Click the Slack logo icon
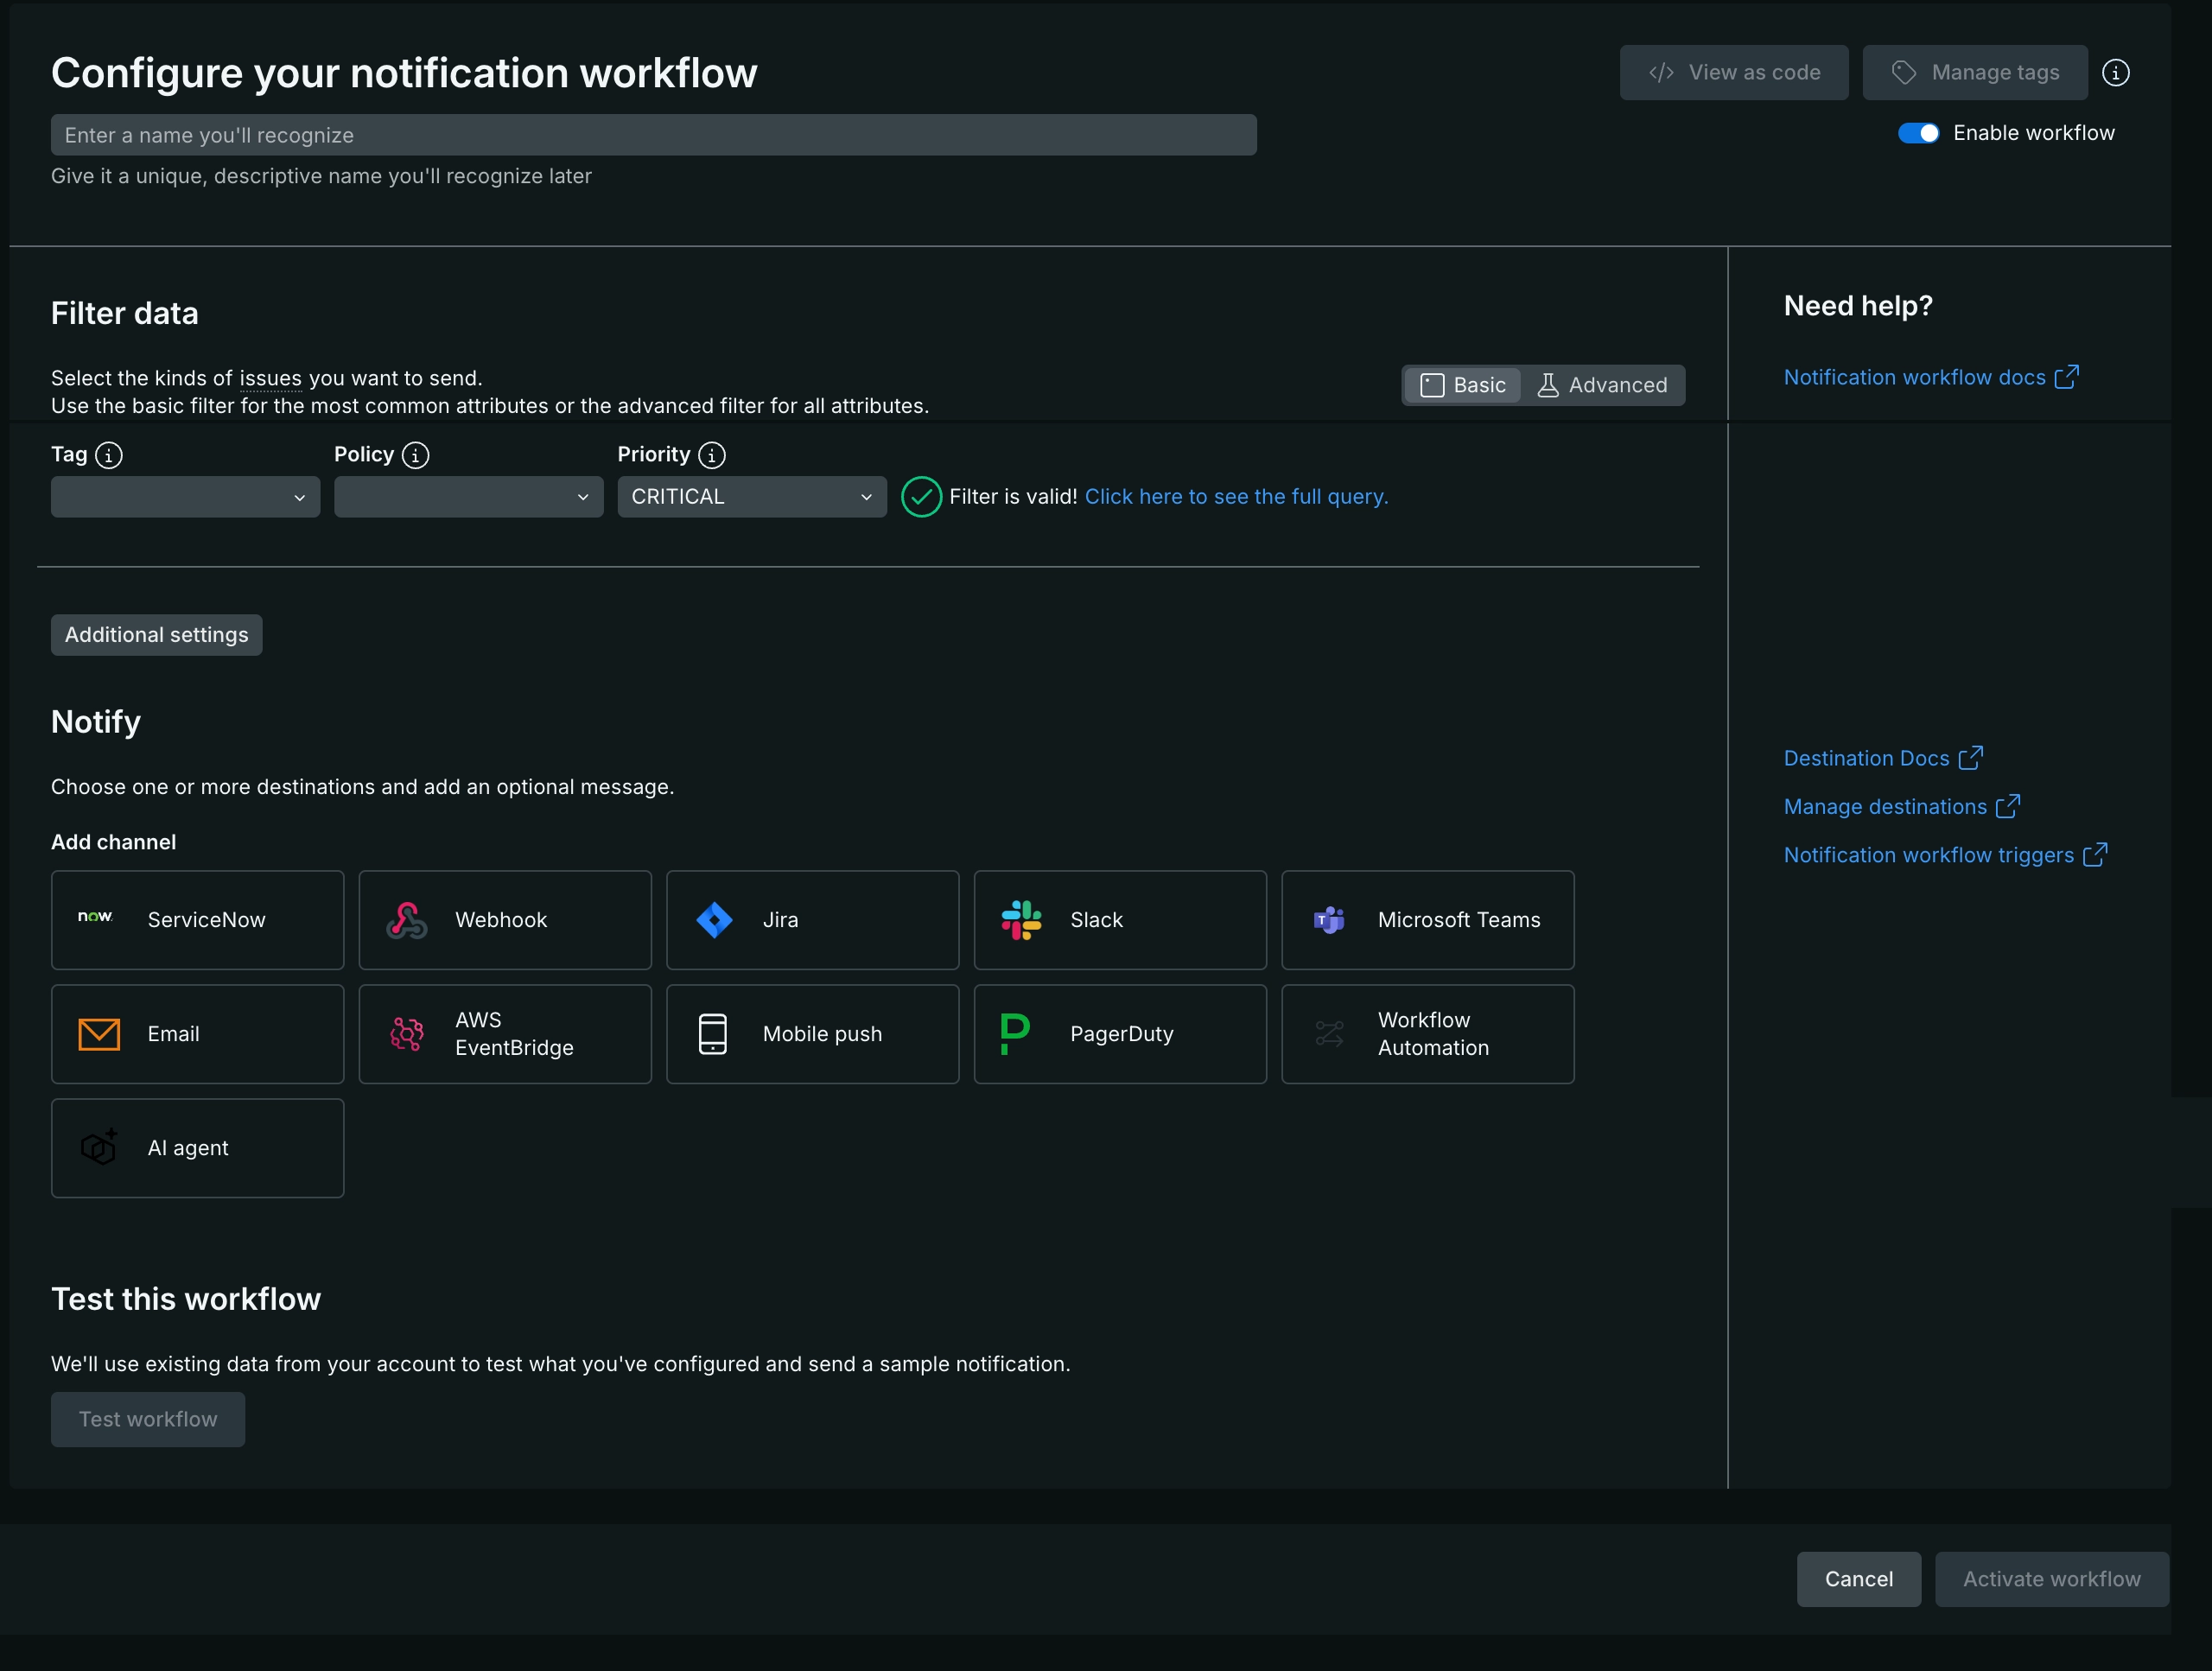This screenshot has width=2212, height=1671. [1021, 920]
